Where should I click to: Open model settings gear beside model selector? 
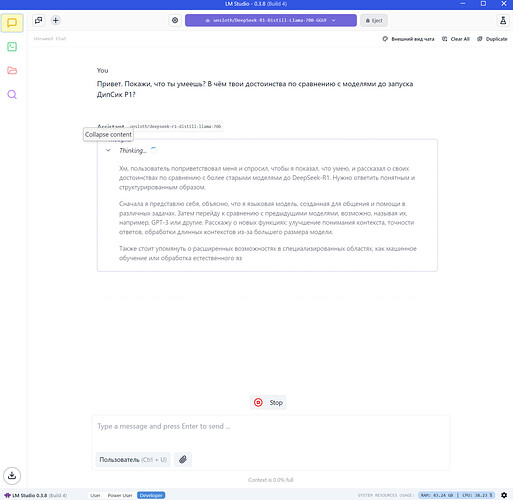(175, 20)
